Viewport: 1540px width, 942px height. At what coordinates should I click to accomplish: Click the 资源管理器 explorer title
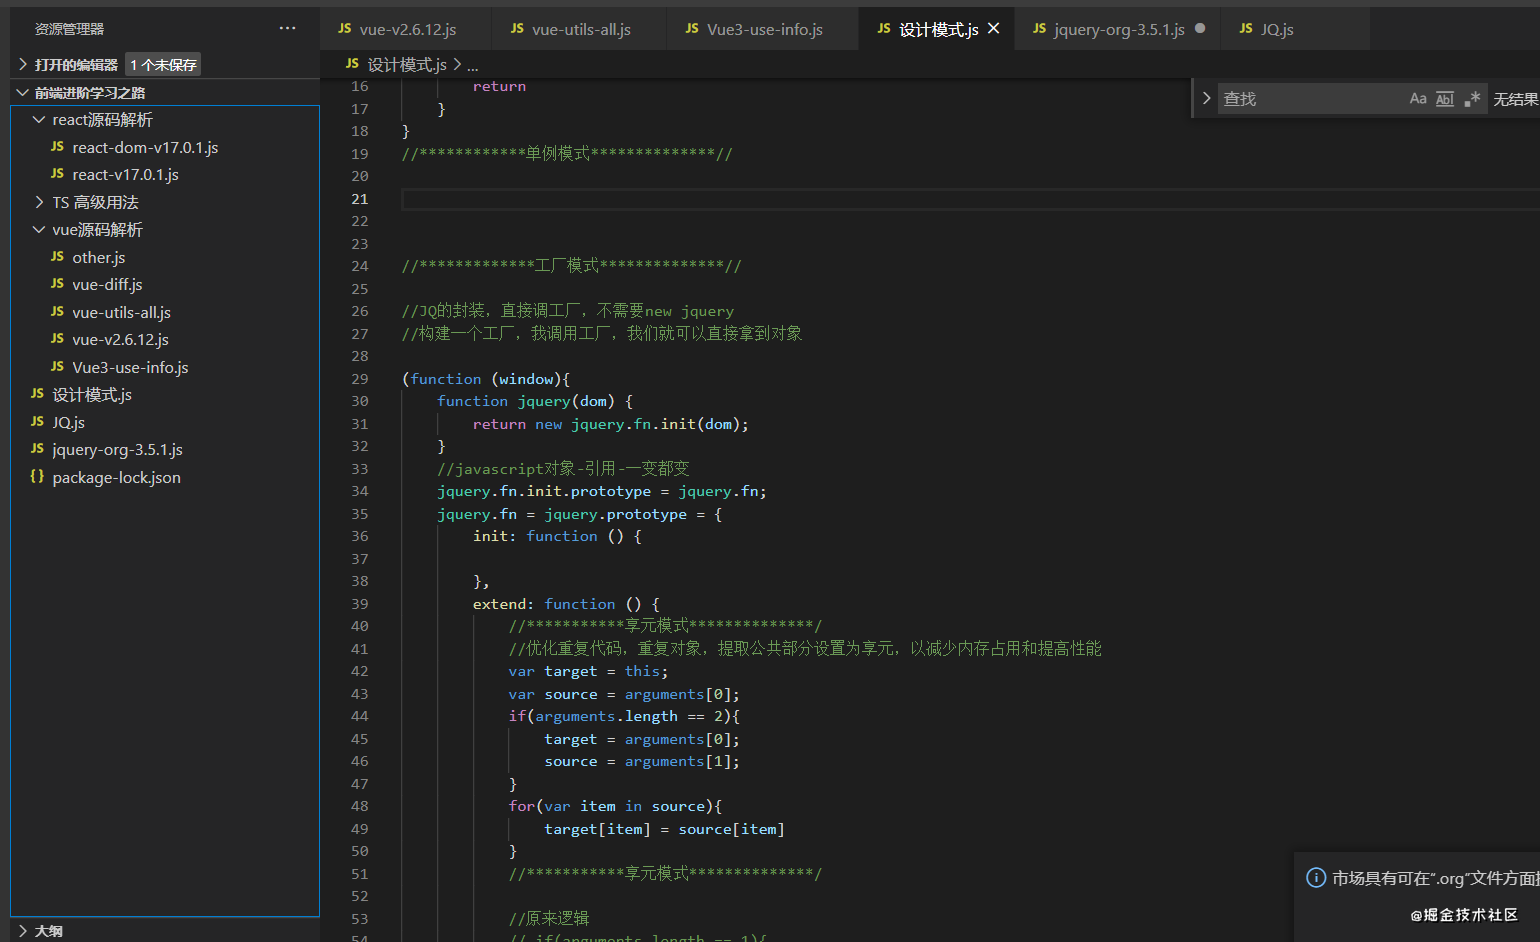click(x=69, y=29)
